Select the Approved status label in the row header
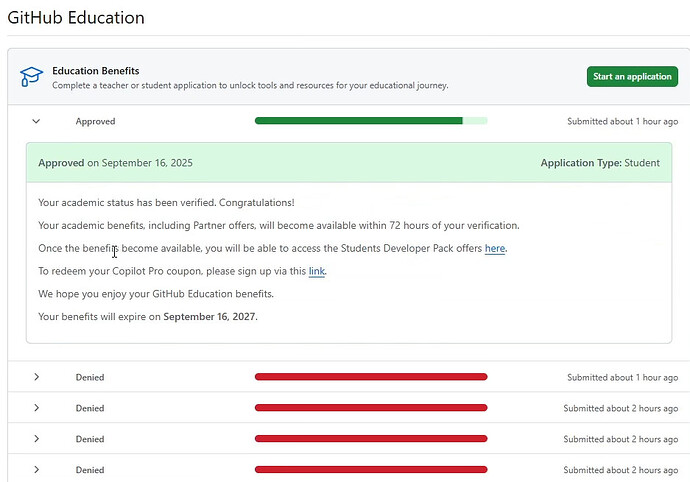 tap(95, 121)
